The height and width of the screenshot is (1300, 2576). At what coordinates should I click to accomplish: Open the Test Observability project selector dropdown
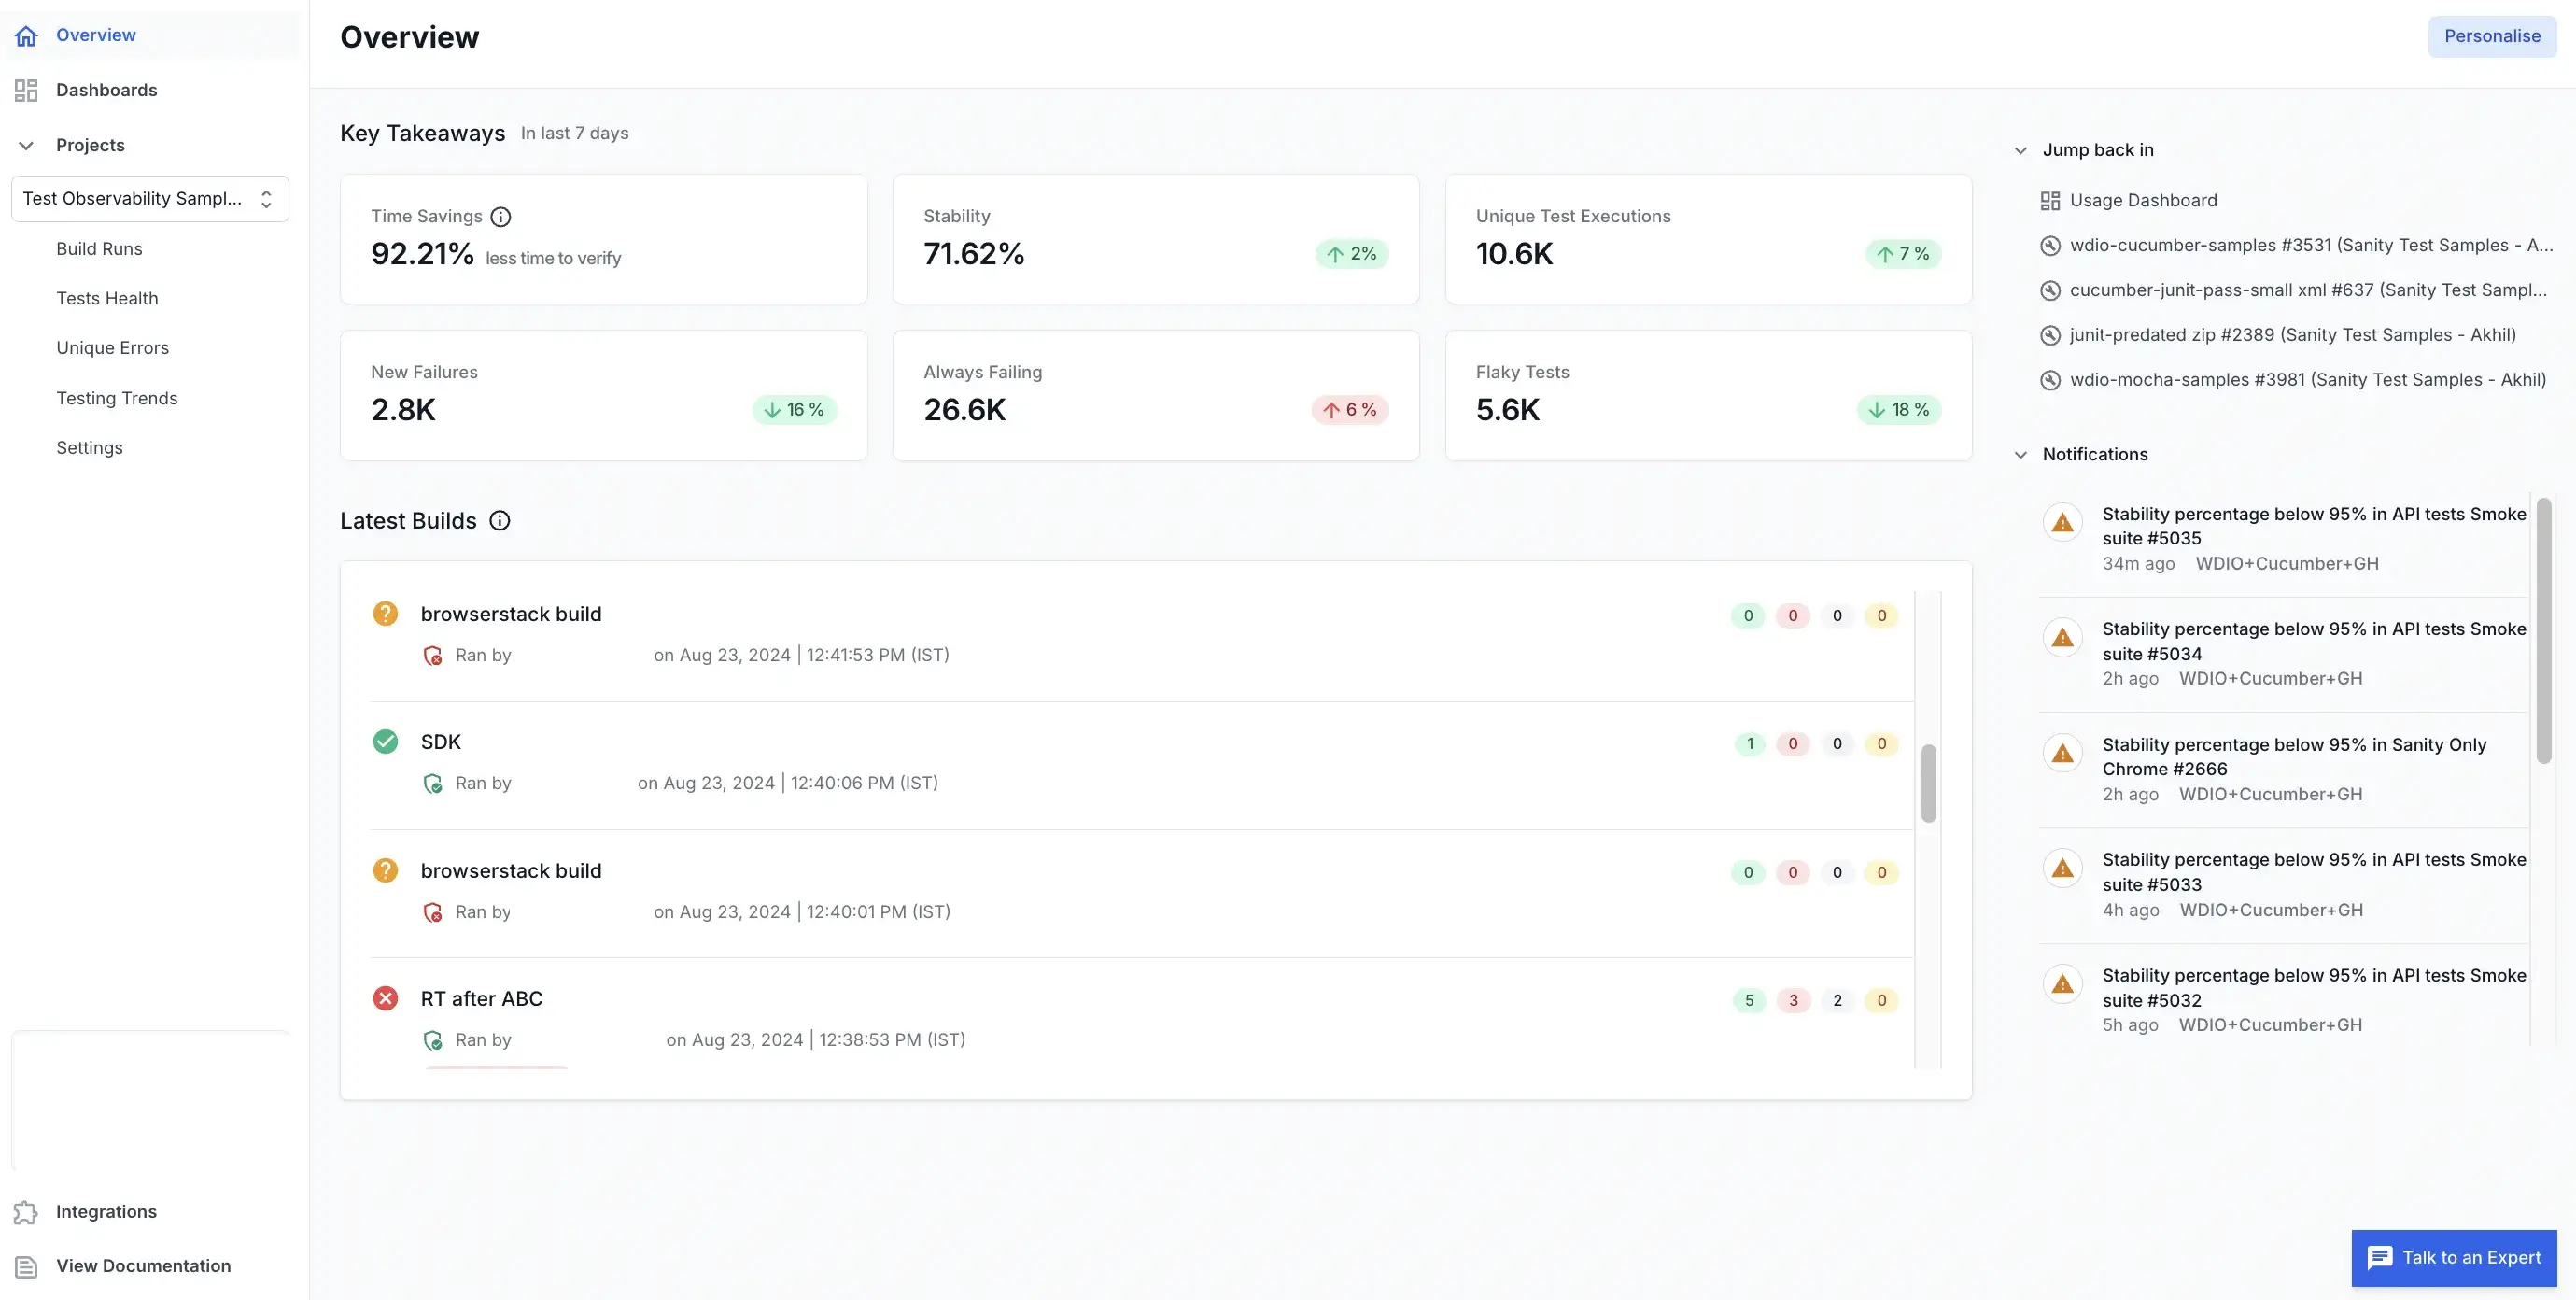(150, 199)
